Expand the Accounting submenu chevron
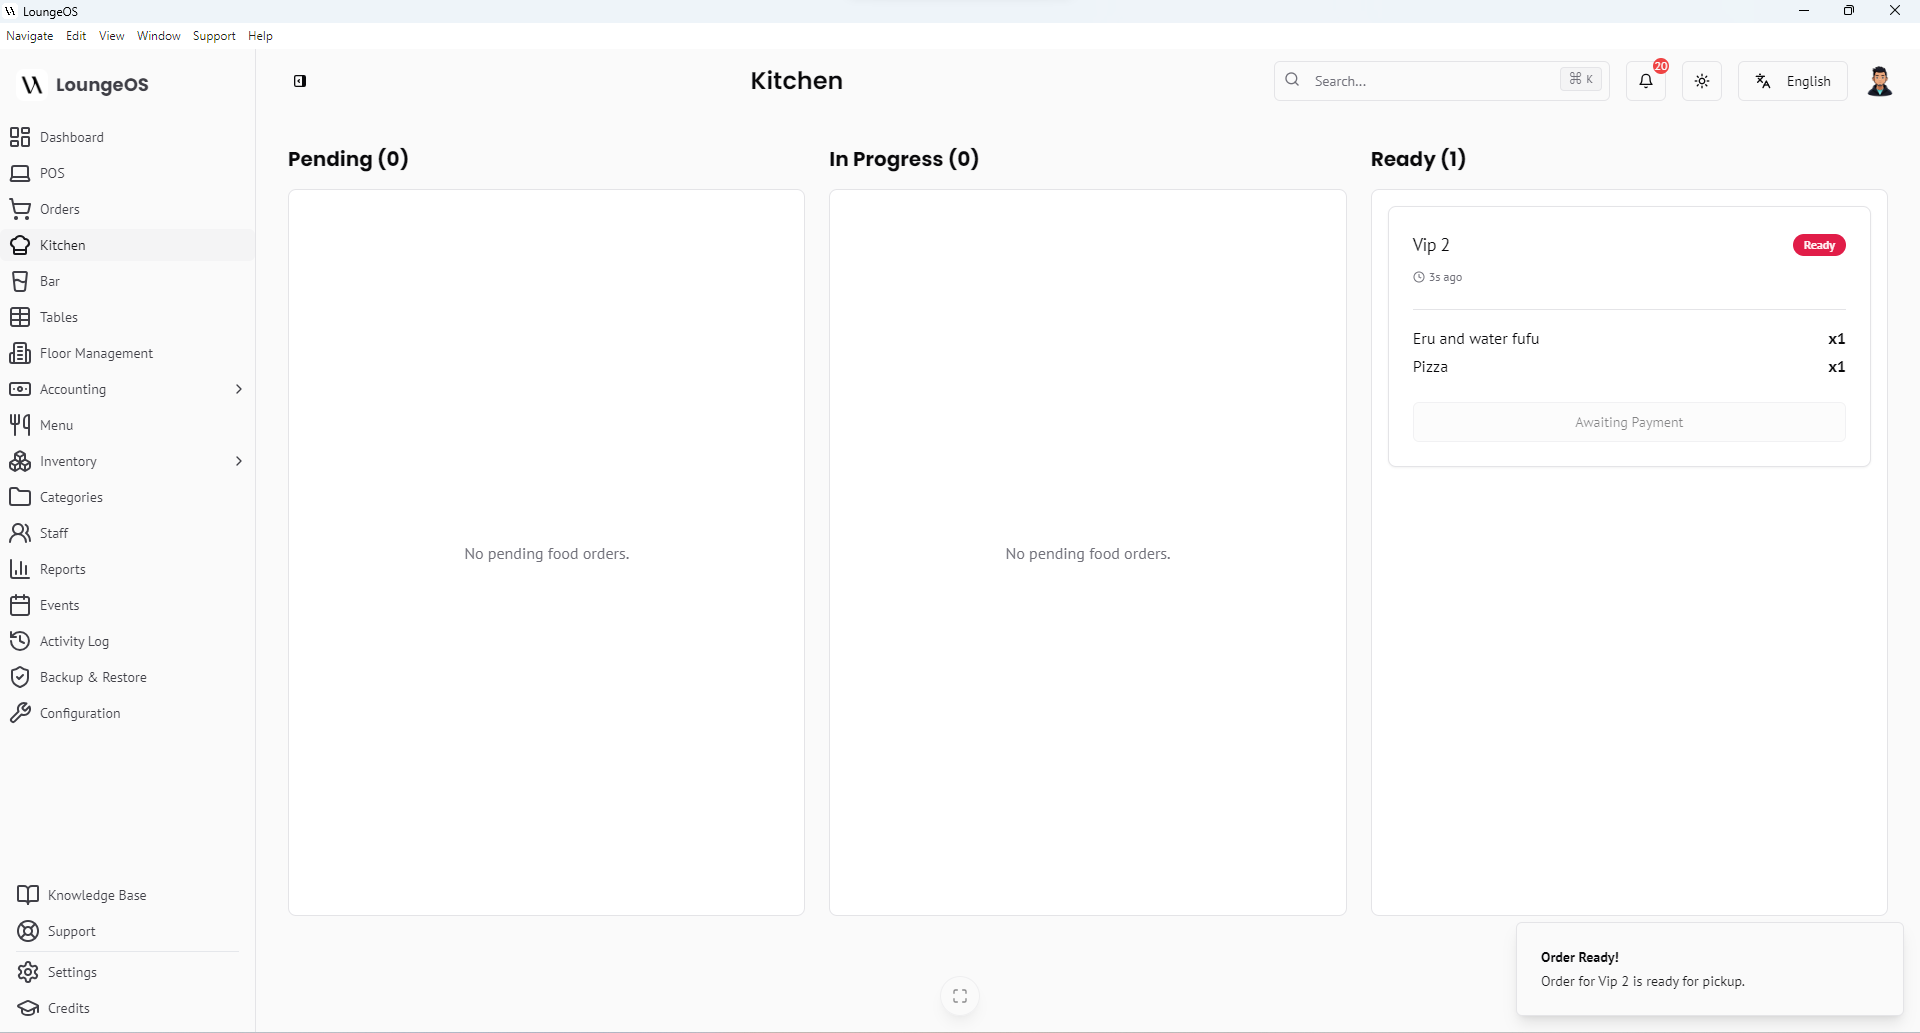The image size is (1920, 1033). (238, 389)
